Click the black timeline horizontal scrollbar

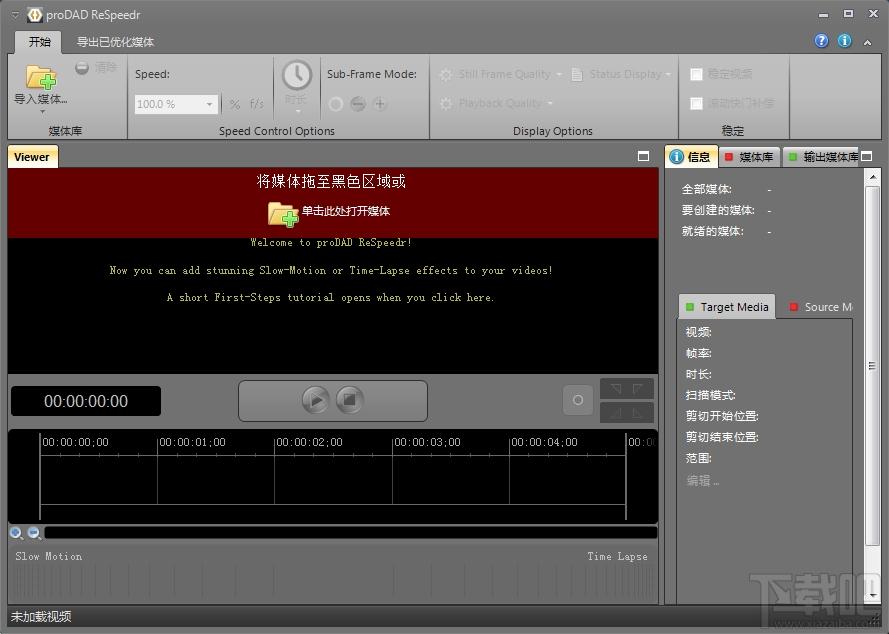[351, 532]
